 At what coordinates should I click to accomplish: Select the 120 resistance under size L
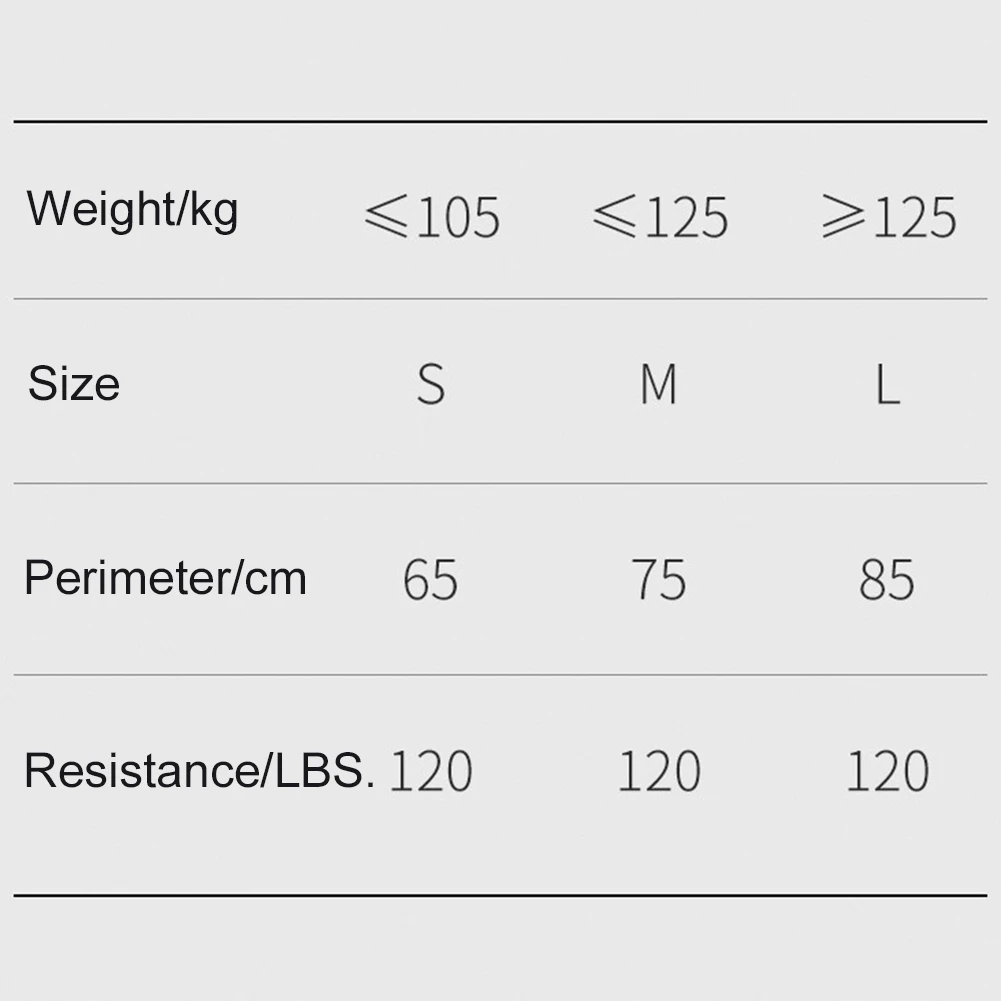coord(888,772)
